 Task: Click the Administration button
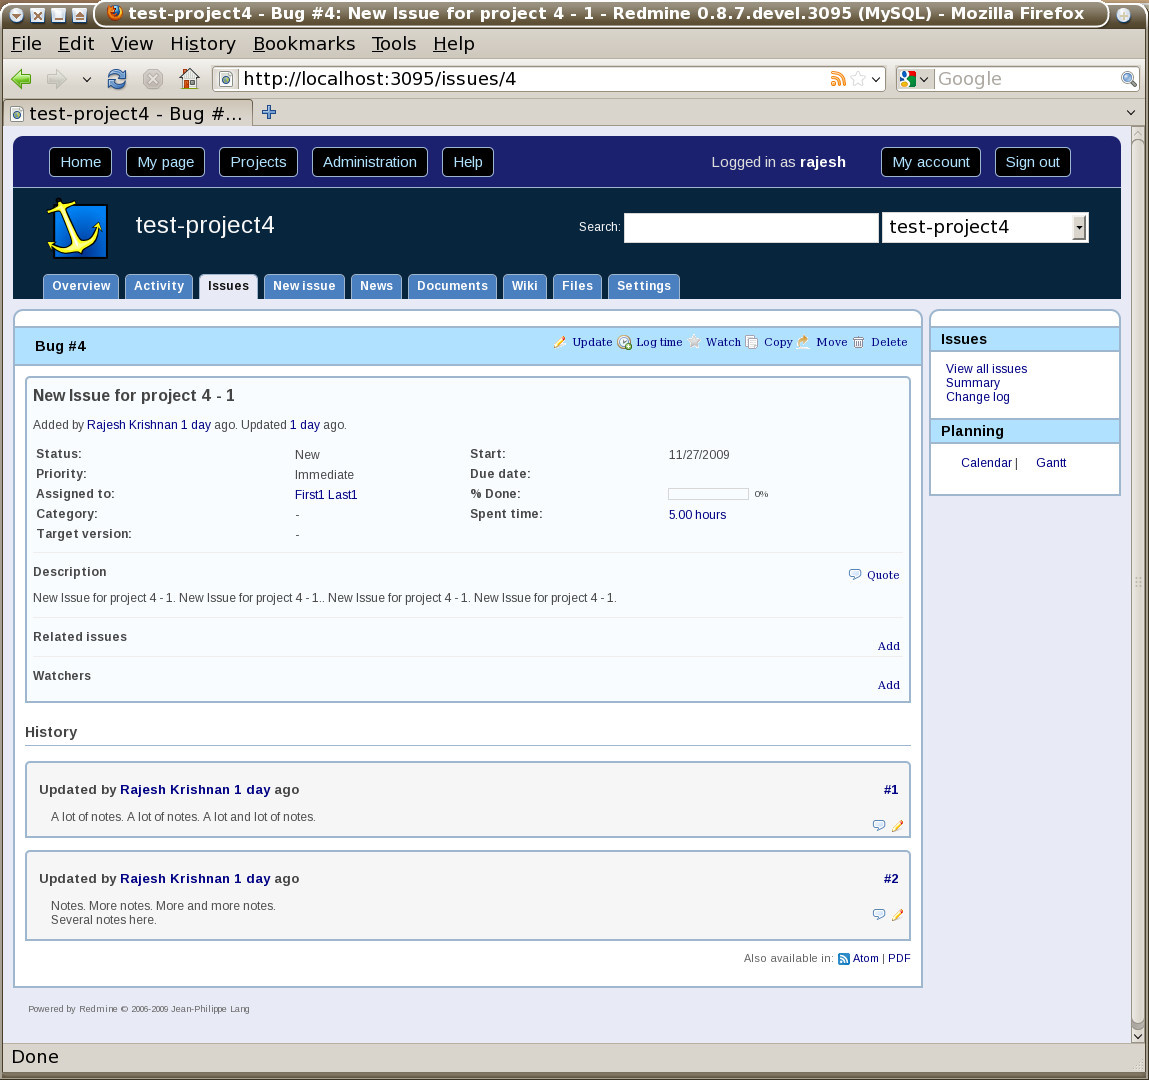coord(369,162)
